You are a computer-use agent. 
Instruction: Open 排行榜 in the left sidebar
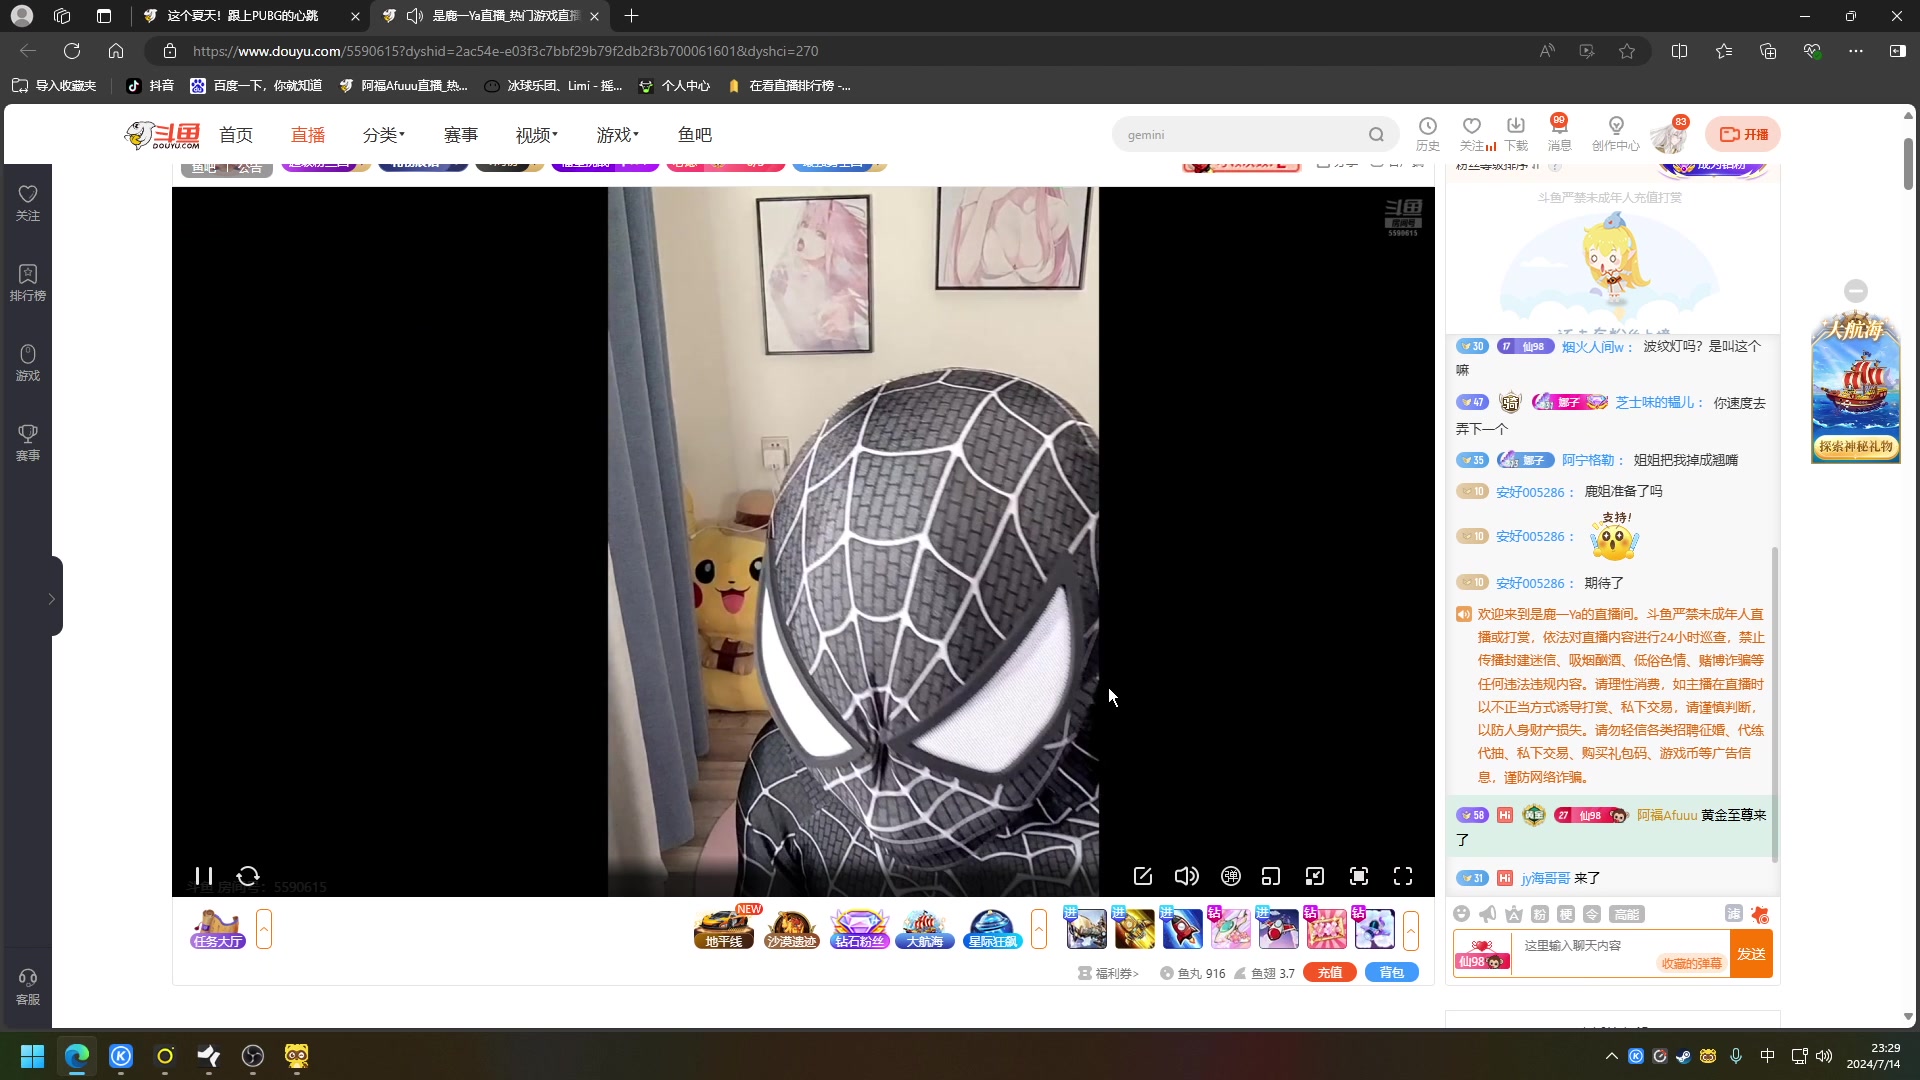pos(28,283)
